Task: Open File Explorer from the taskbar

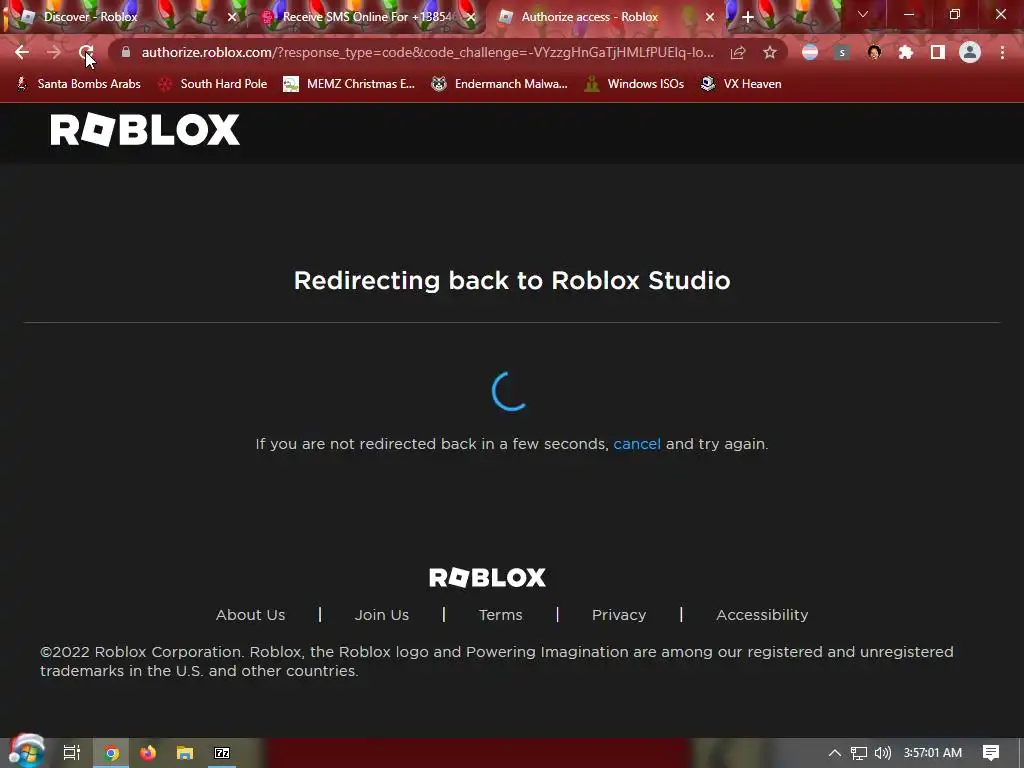Action: pos(185,753)
